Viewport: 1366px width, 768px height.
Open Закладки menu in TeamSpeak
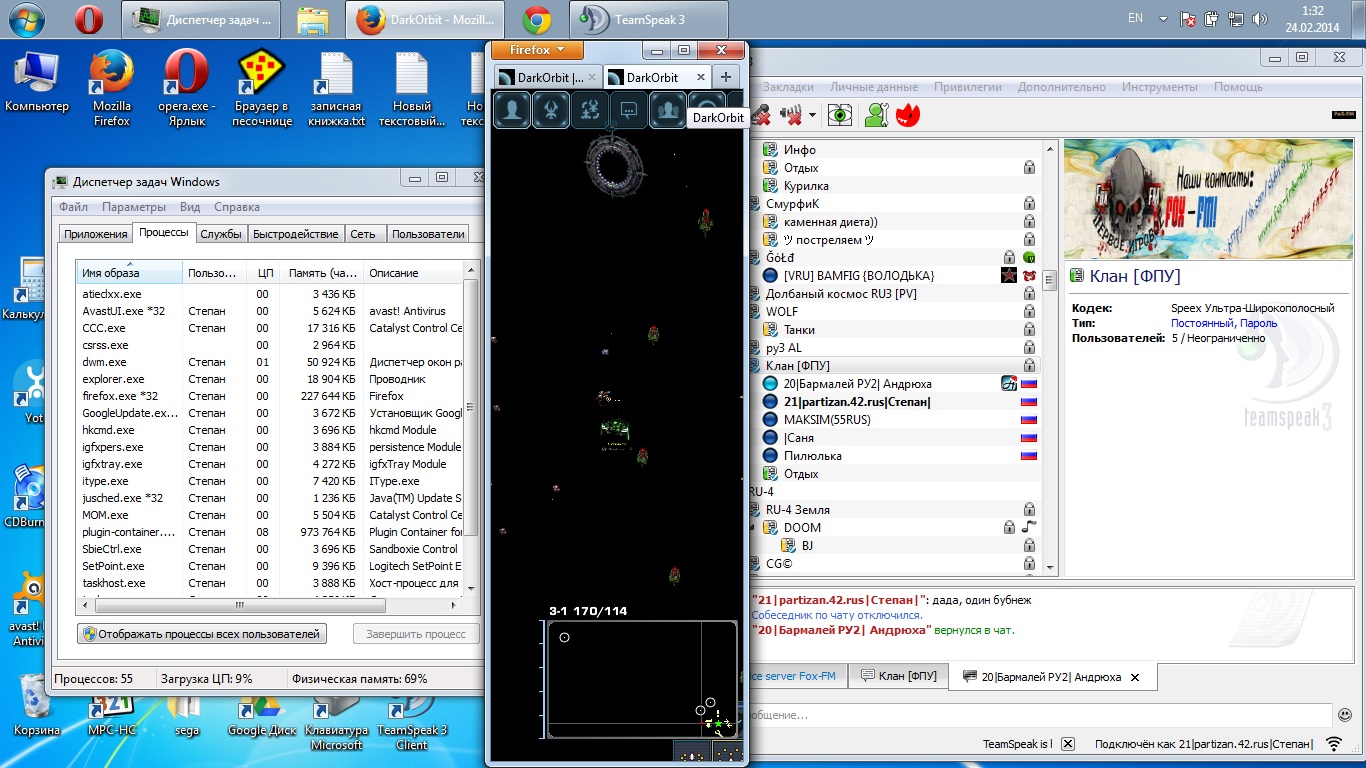(788, 87)
